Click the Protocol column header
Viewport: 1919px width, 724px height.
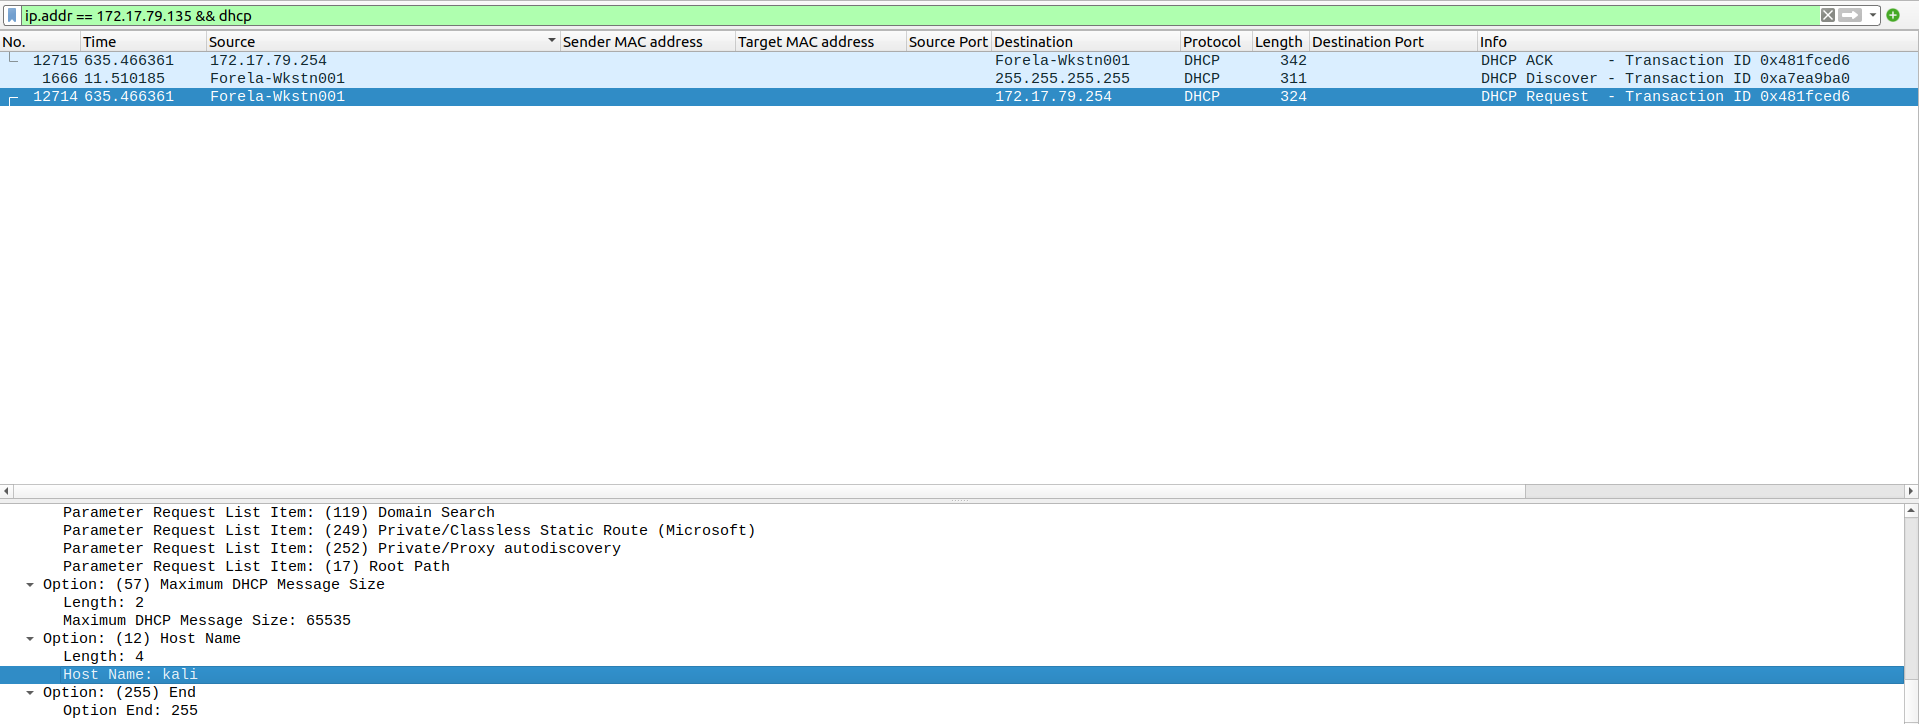point(1211,42)
